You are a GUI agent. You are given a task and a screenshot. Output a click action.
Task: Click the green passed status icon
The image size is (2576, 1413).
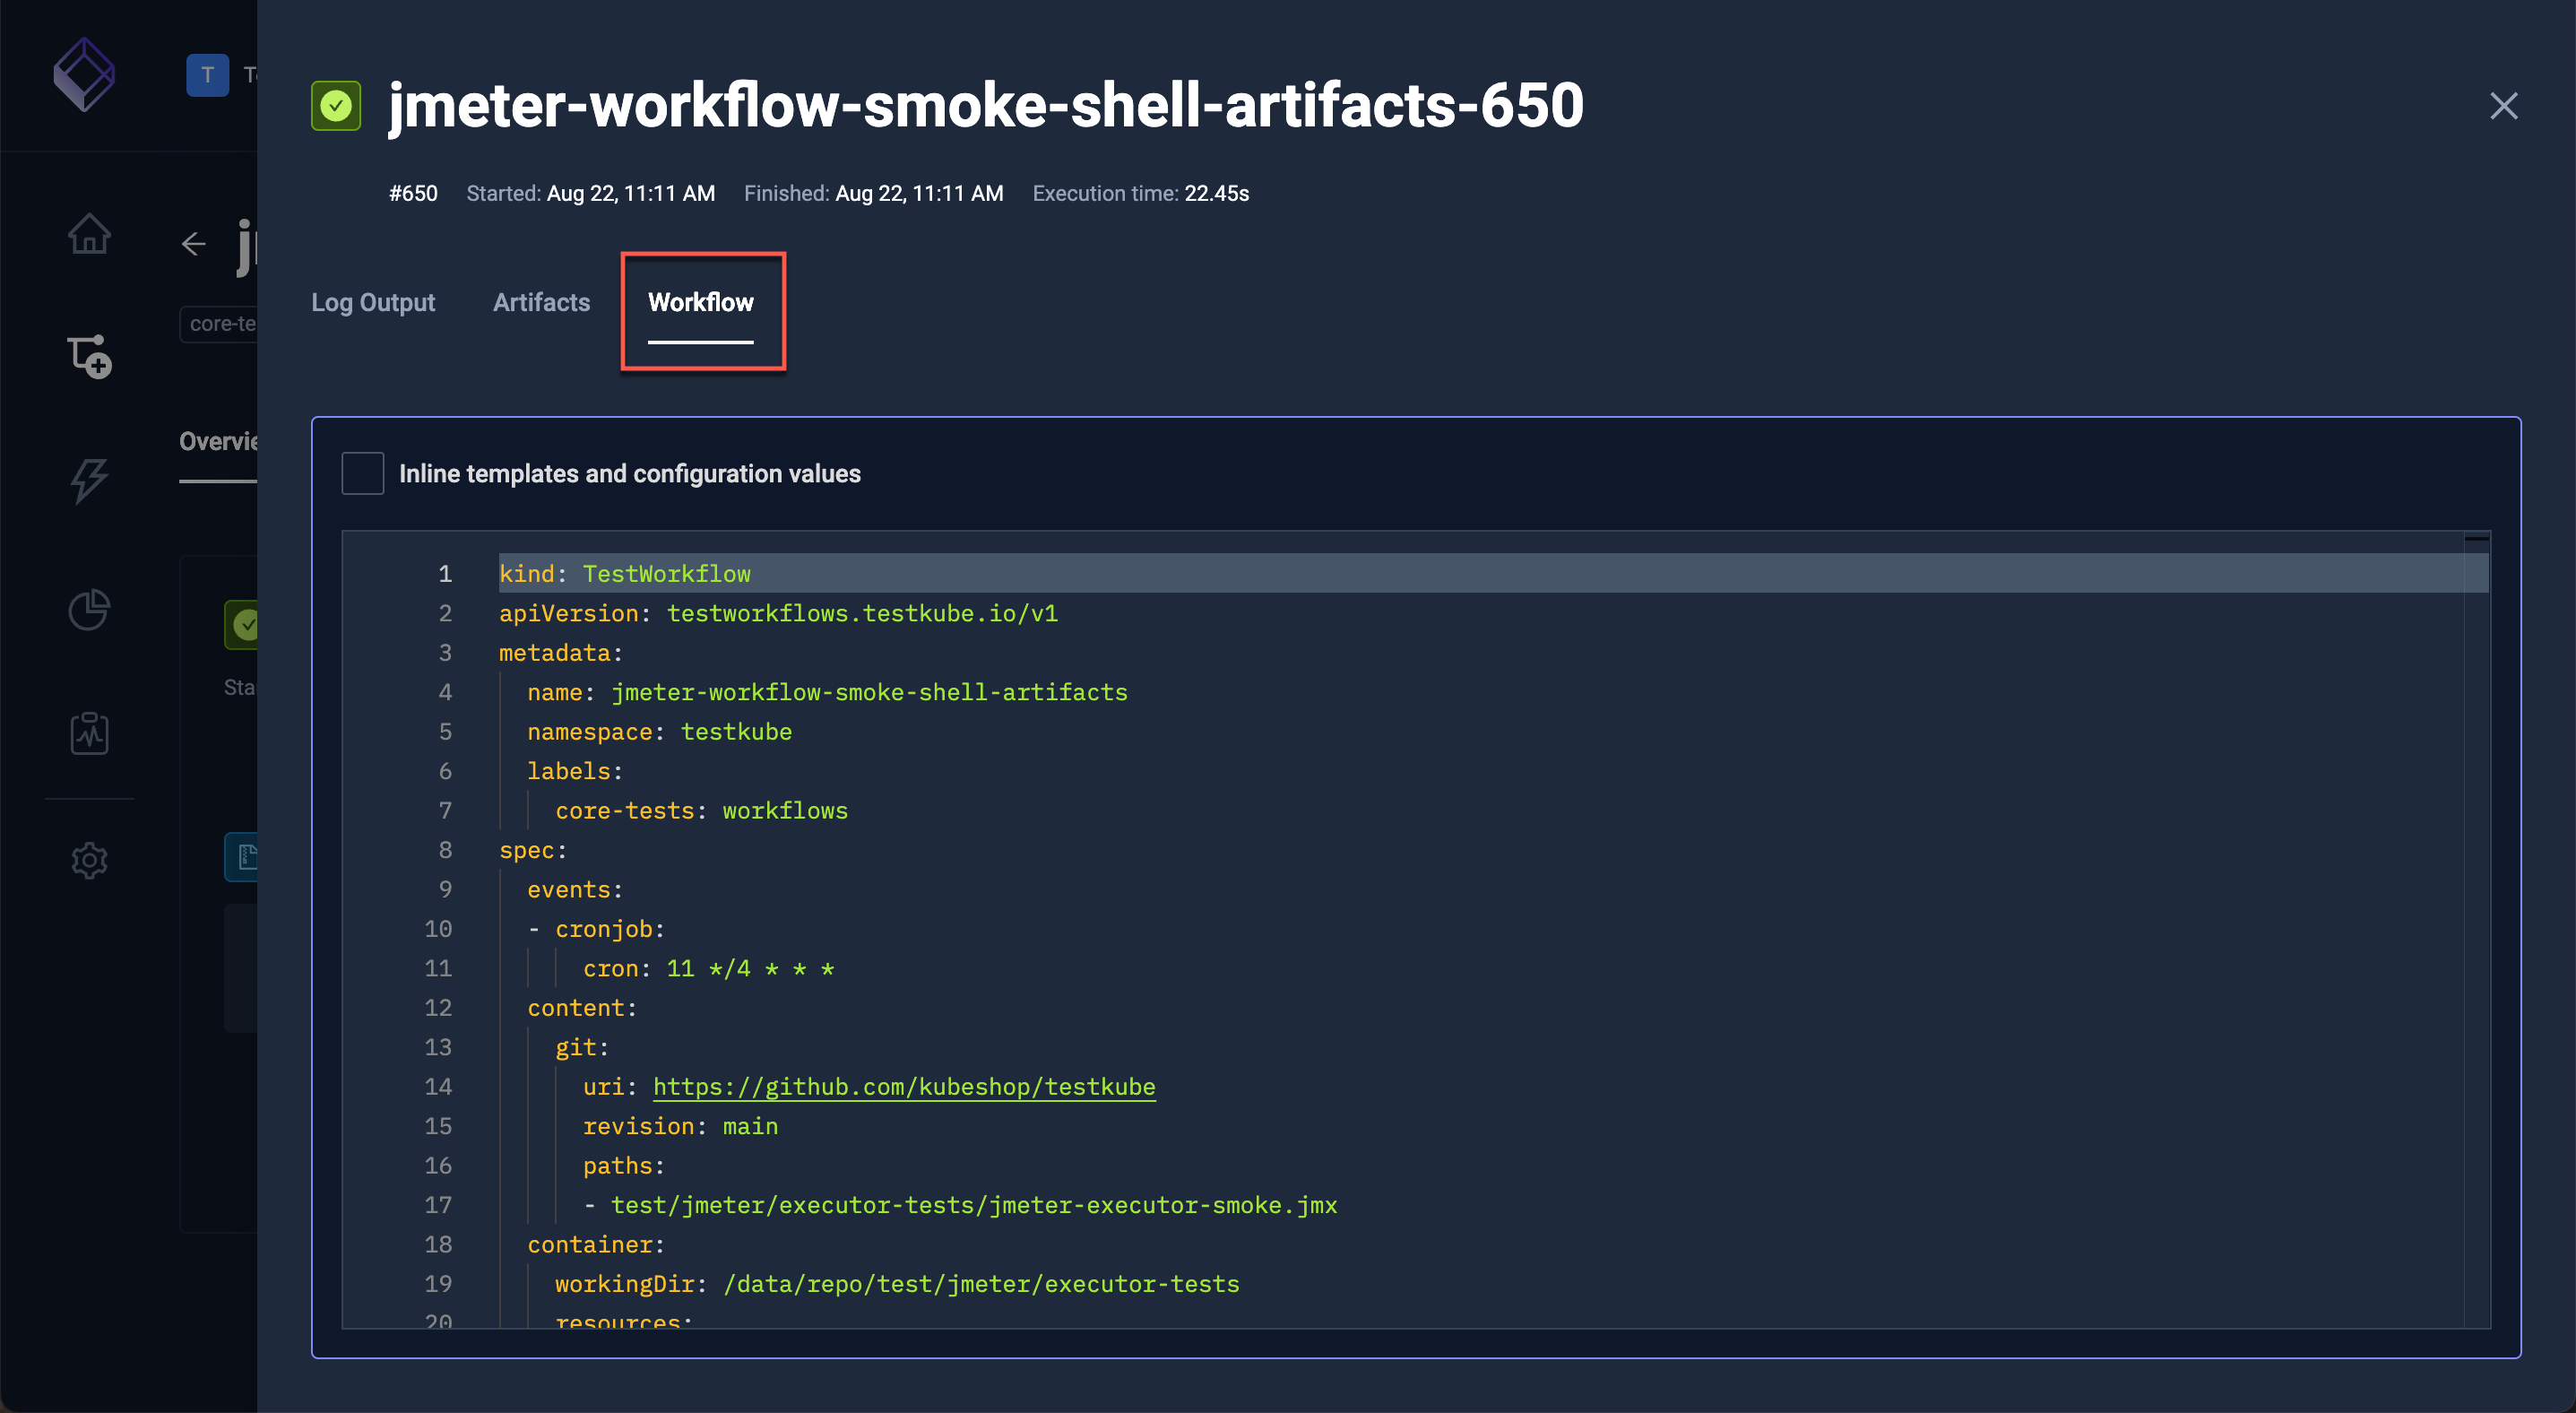[336, 106]
